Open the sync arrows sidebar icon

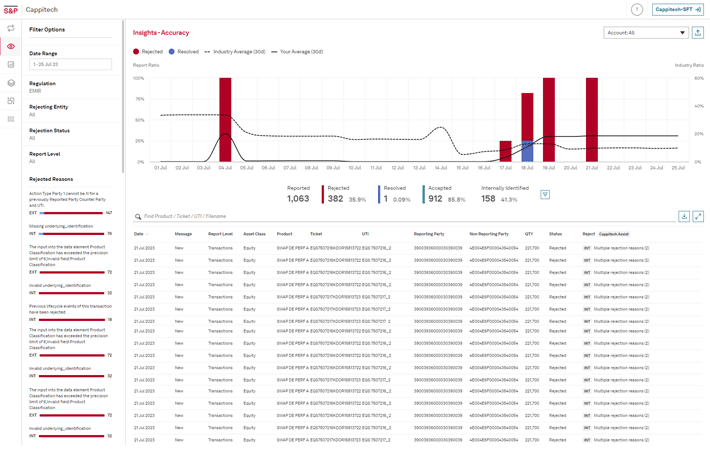click(11, 28)
